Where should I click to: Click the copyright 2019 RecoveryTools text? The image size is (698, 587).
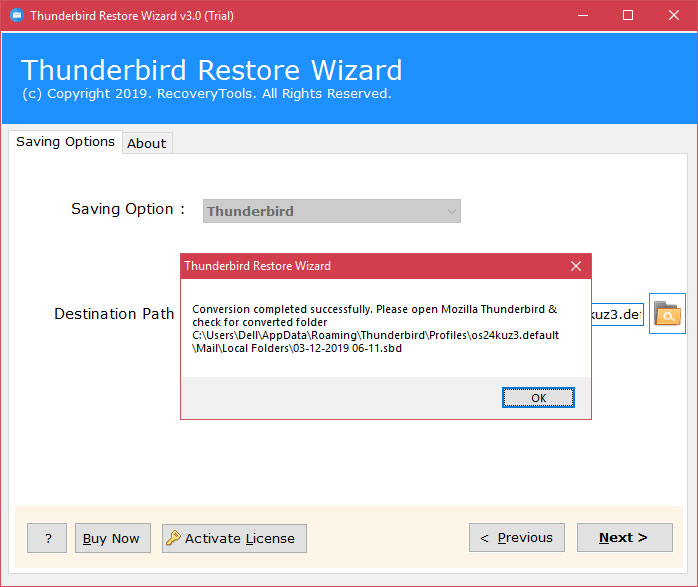pyautogui.click(x=207, y=94)
